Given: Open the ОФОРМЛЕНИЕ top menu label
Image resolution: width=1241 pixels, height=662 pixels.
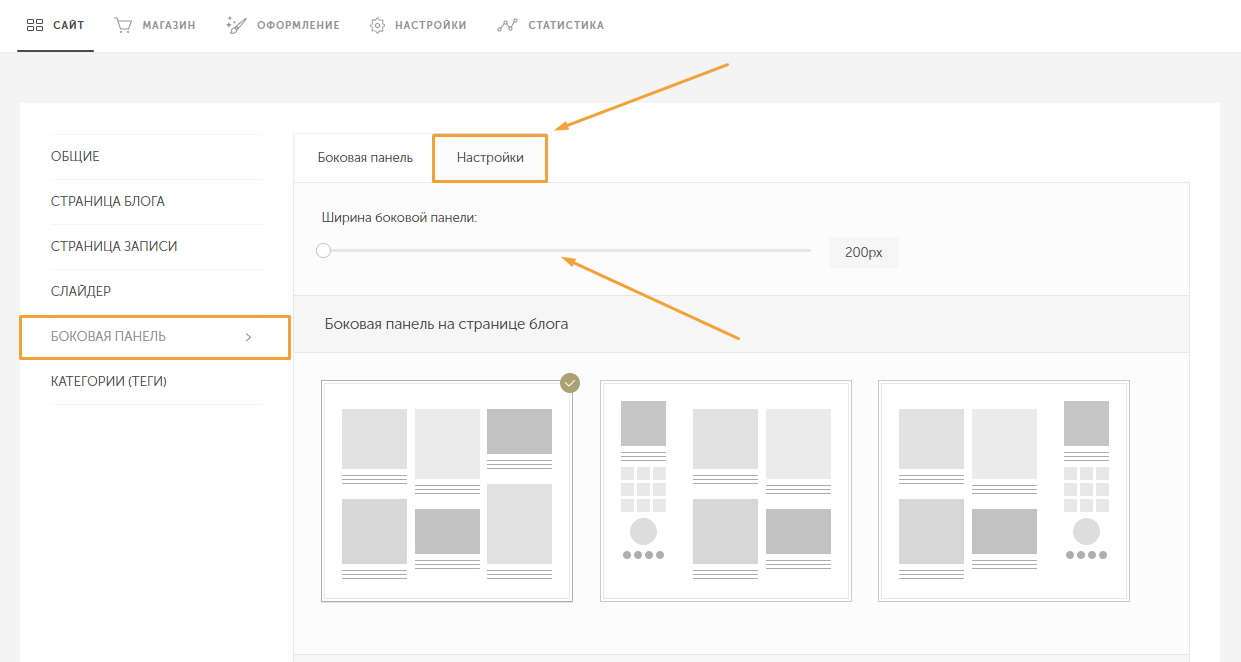Looking at the screenshot, I should [x=298, y=25].
